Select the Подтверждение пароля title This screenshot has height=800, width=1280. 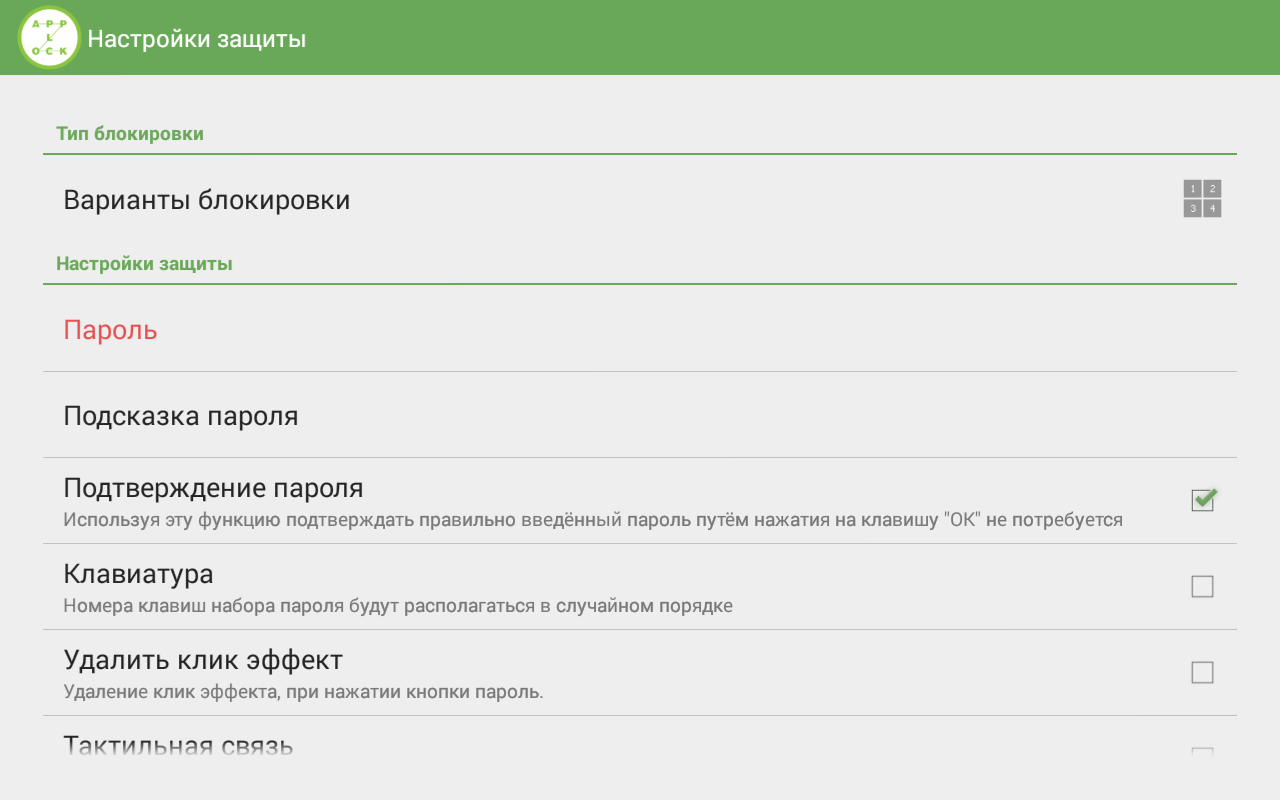213,488
